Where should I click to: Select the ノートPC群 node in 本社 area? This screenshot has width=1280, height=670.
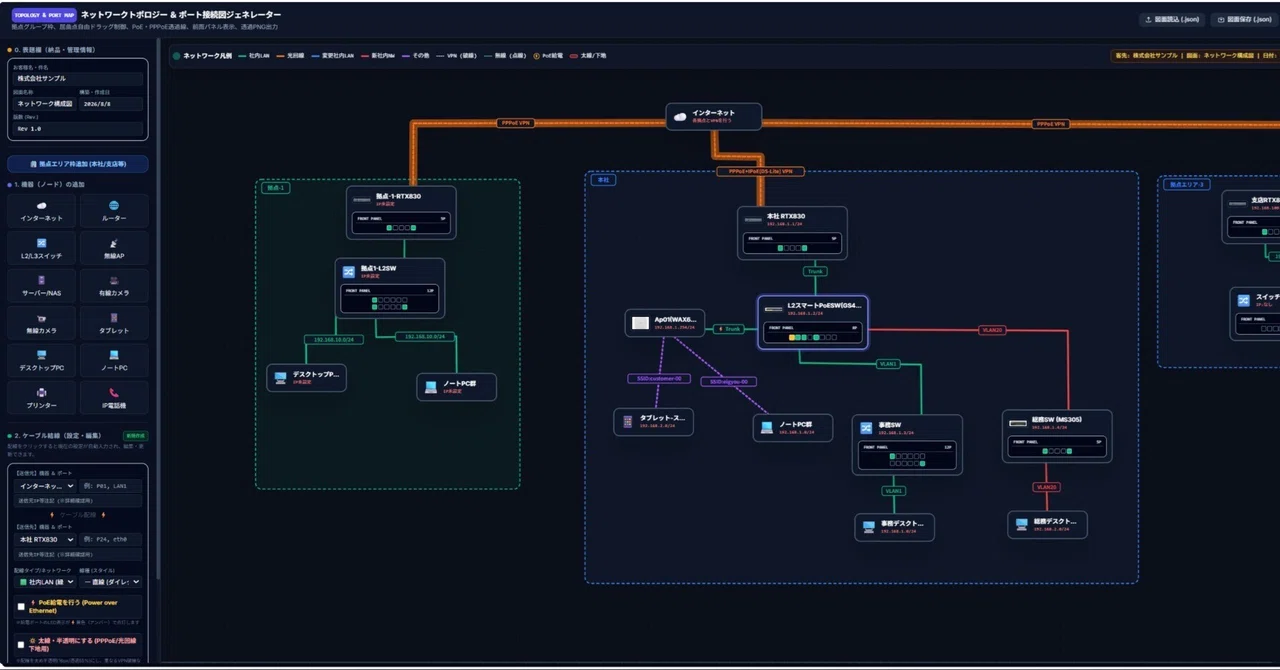click(x=792, y=428)
